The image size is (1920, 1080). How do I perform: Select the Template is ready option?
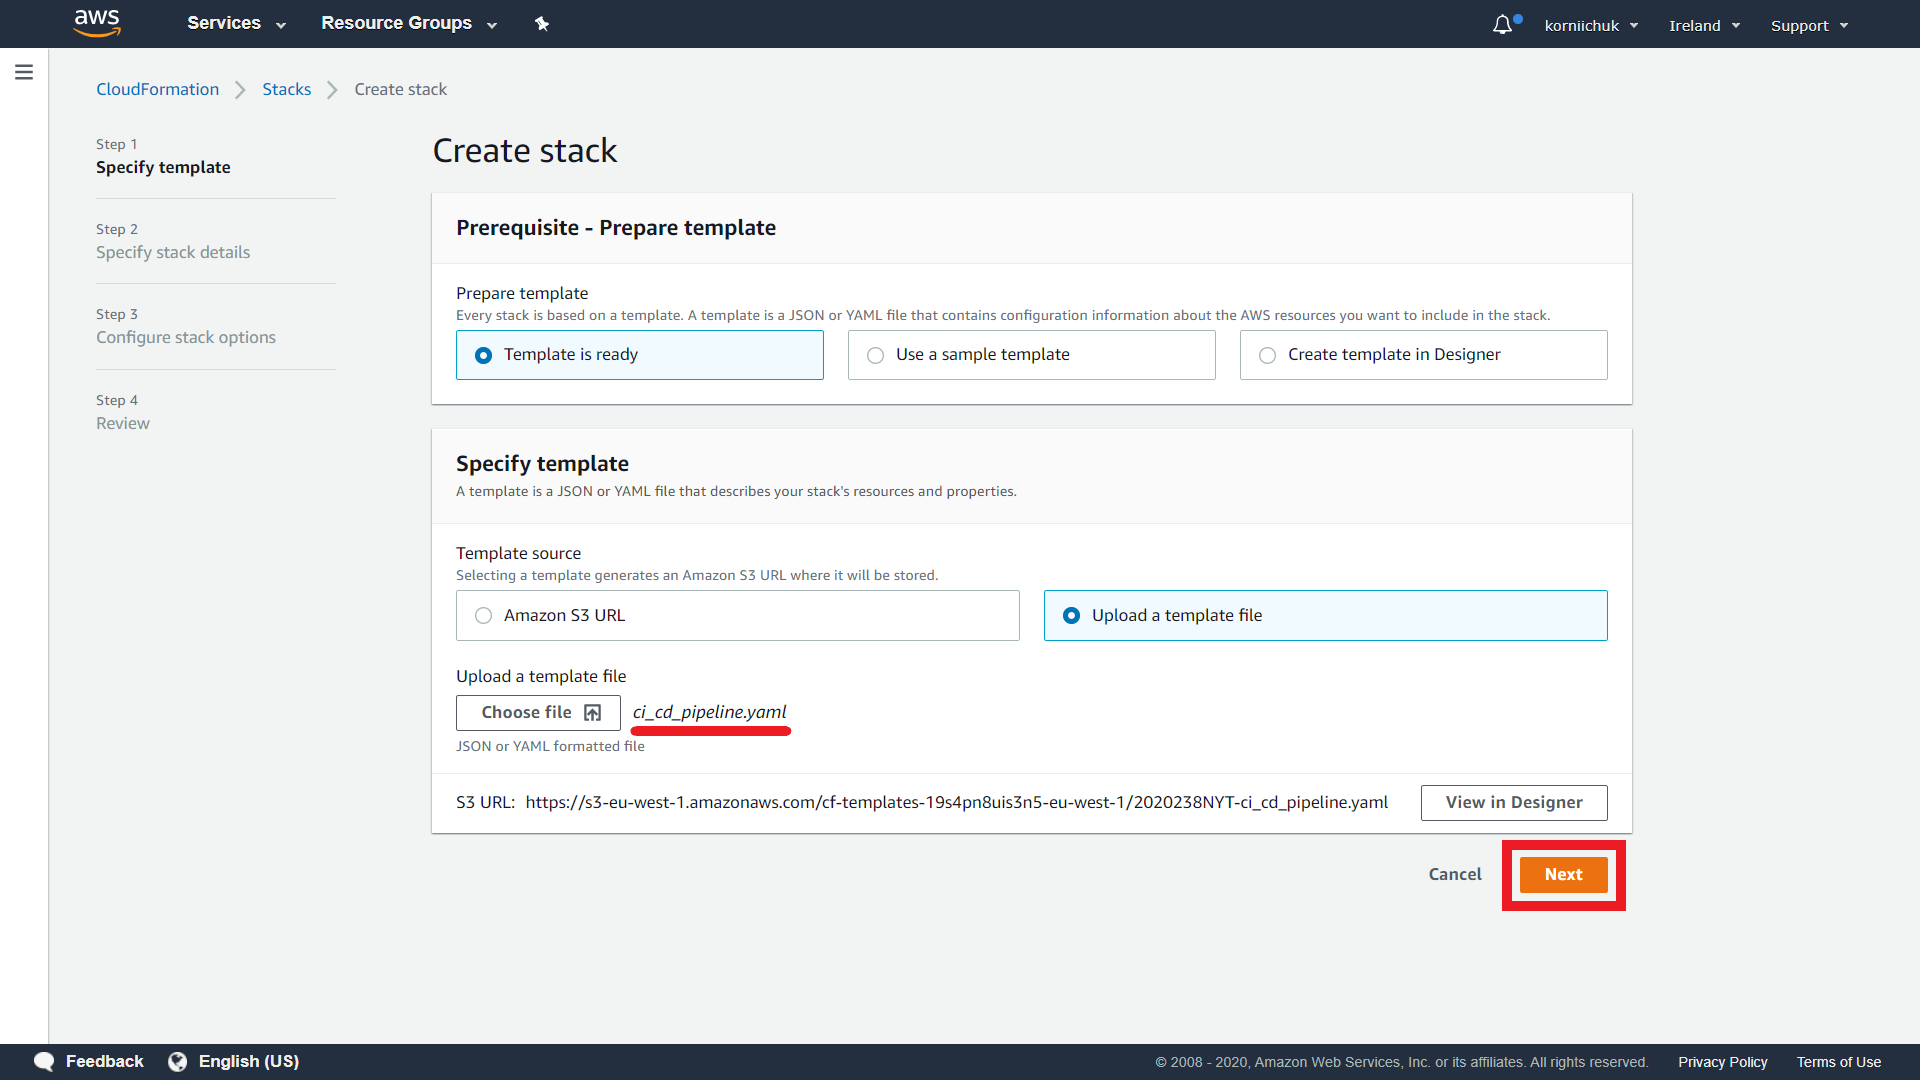point(484,355)
